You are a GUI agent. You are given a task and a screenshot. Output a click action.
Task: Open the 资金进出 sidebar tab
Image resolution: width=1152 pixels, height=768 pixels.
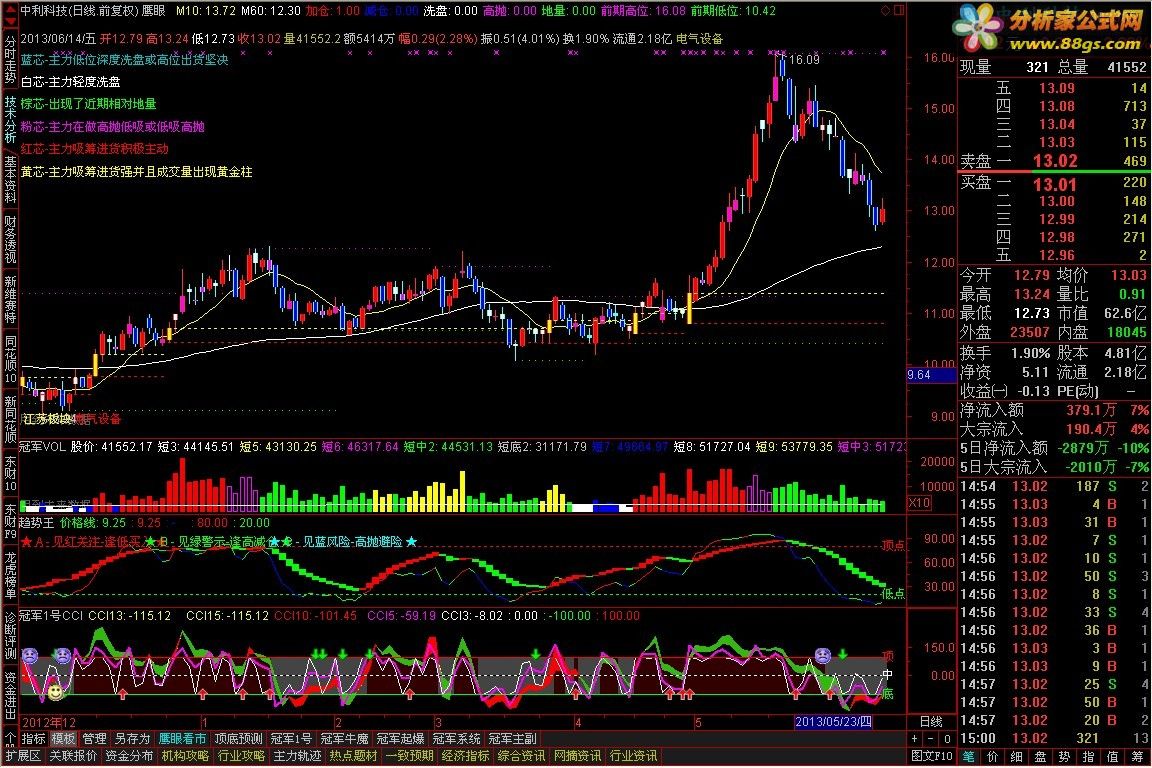(x=10, y=696)
